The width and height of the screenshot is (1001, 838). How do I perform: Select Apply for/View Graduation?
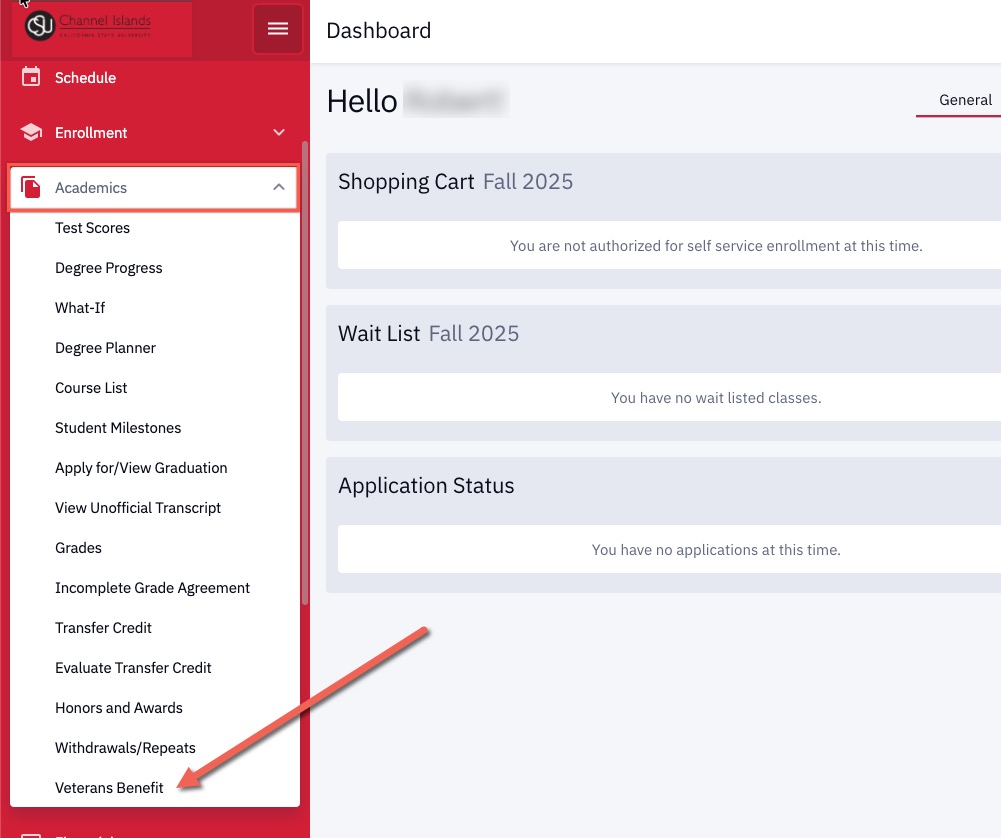click(141, 468)
